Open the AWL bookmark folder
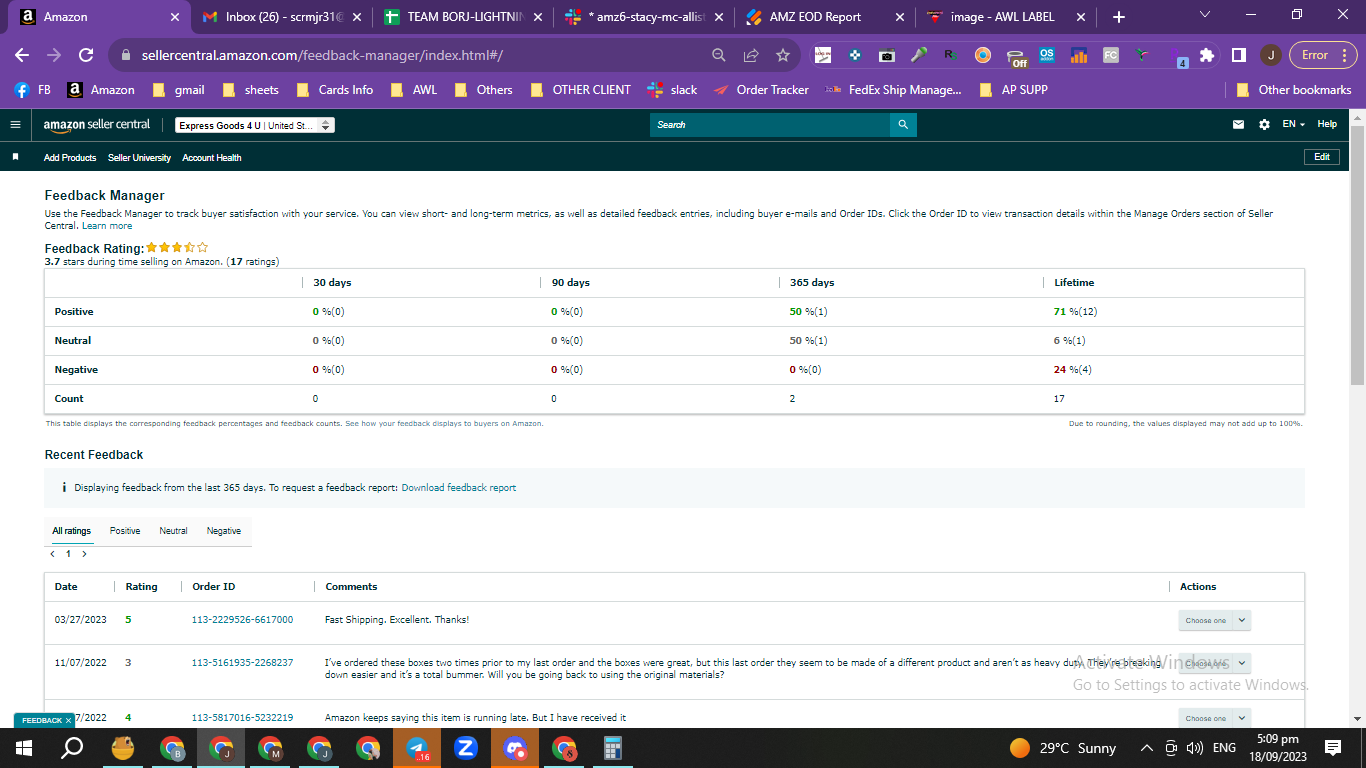 point(414,90)
